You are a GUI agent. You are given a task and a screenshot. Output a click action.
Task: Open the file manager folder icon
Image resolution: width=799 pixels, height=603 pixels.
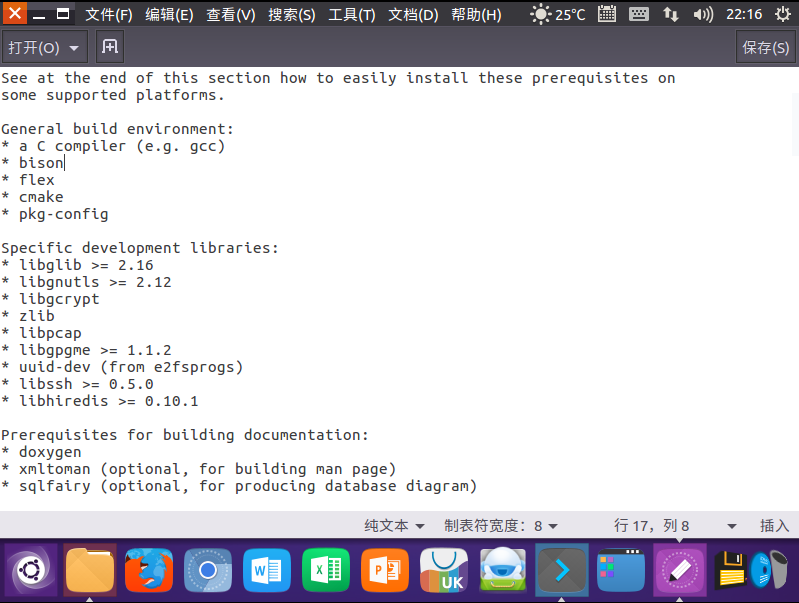tap(90, 570)
